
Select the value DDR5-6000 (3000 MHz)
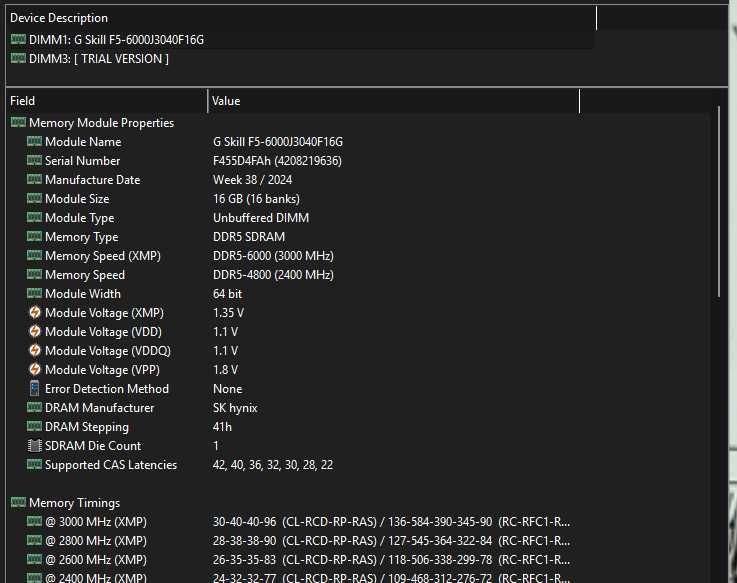pos(273,256)
